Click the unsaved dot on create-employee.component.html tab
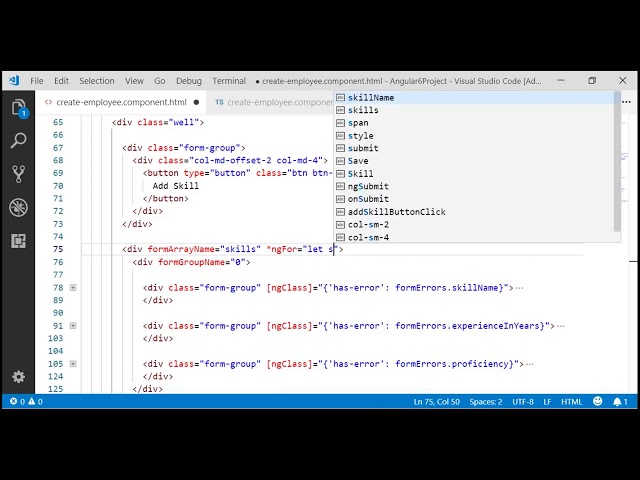This screenshot has width=640, height=480. click(x=196, y=102)
